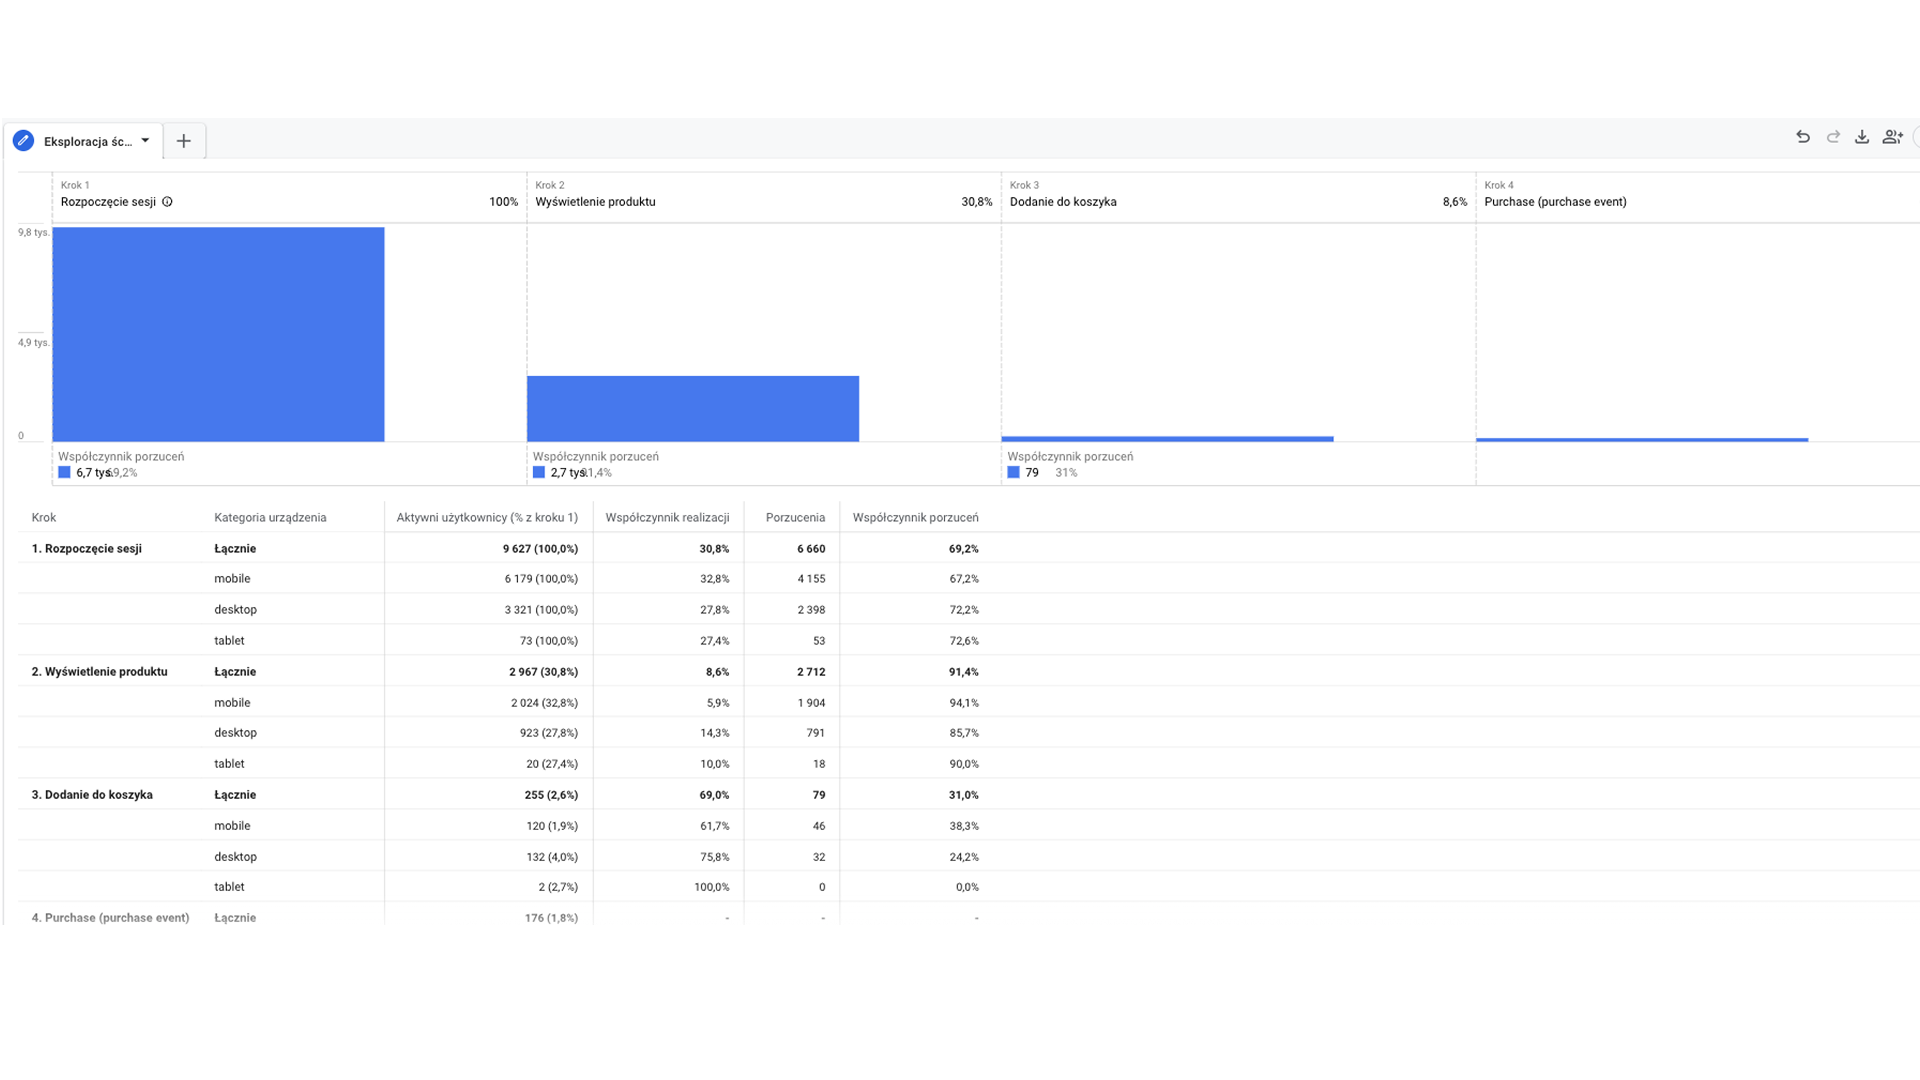Viewport: 1920px width, 1080px height.
Task: Click the download export icon
Action: click(x=1862, y=138)
